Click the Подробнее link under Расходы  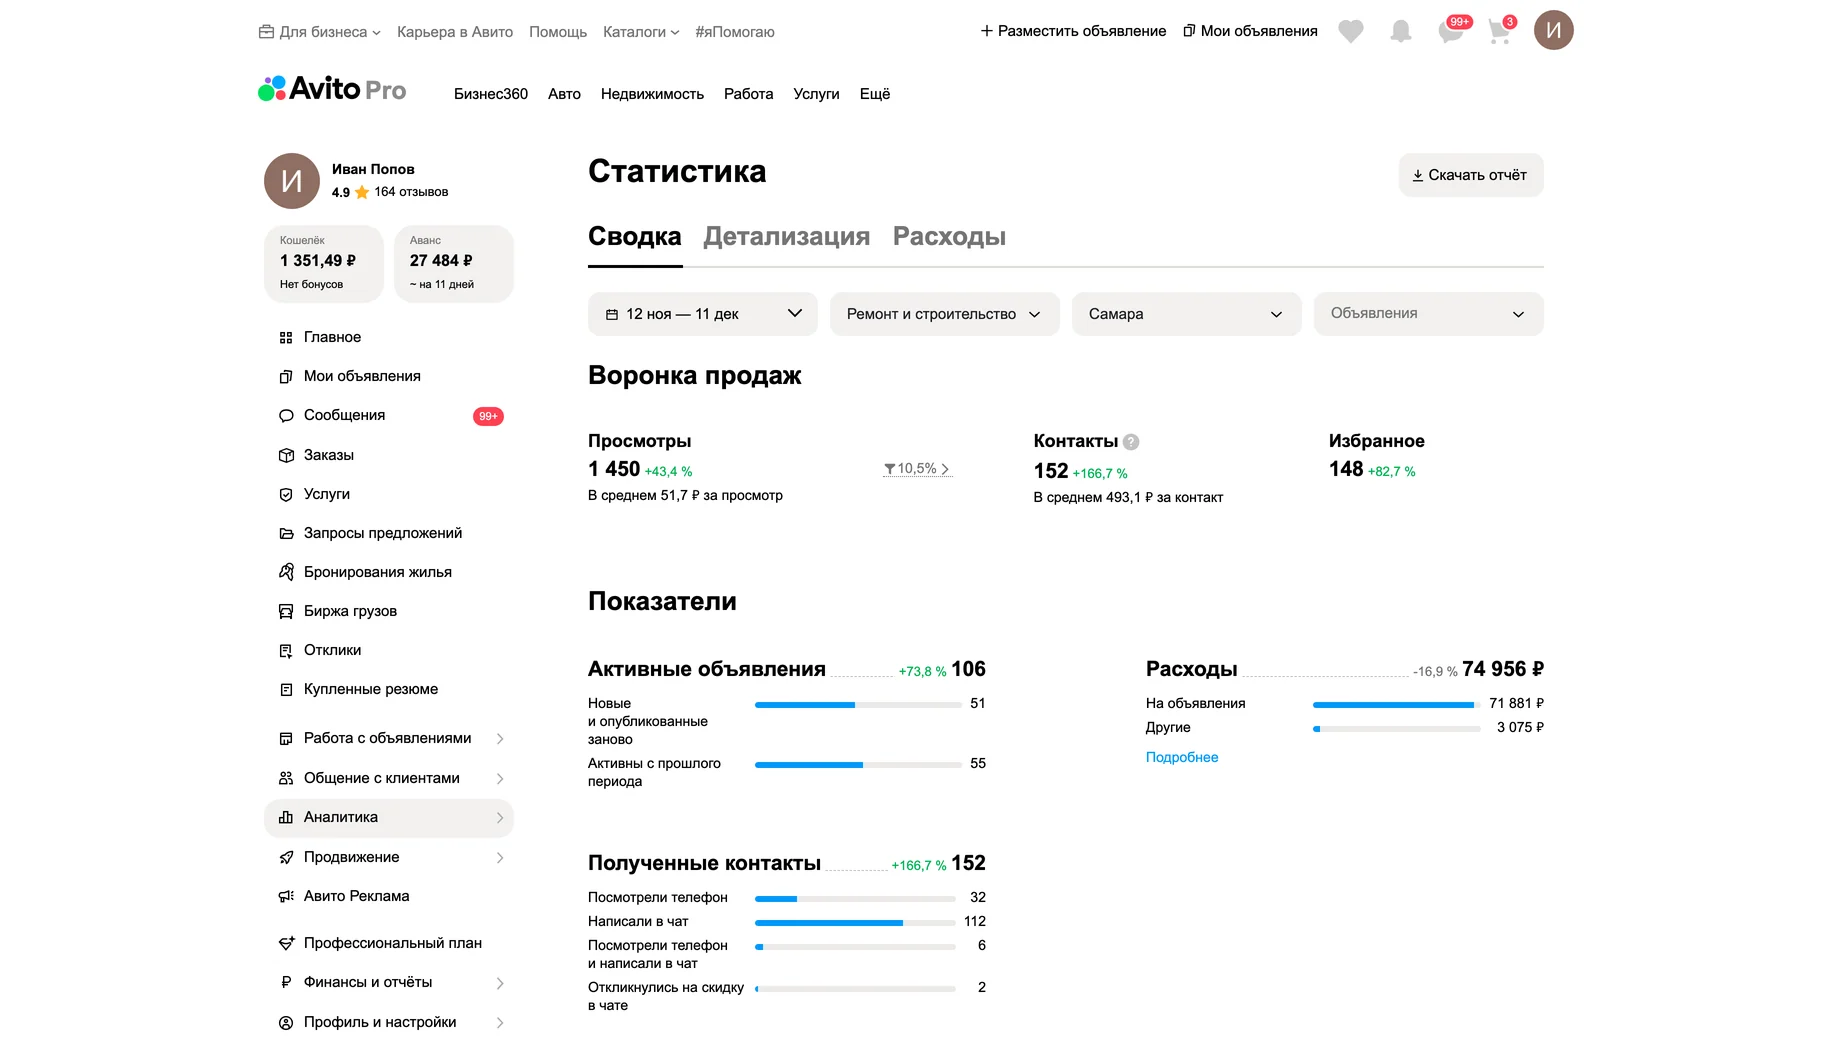click(x=1182, y=758)
